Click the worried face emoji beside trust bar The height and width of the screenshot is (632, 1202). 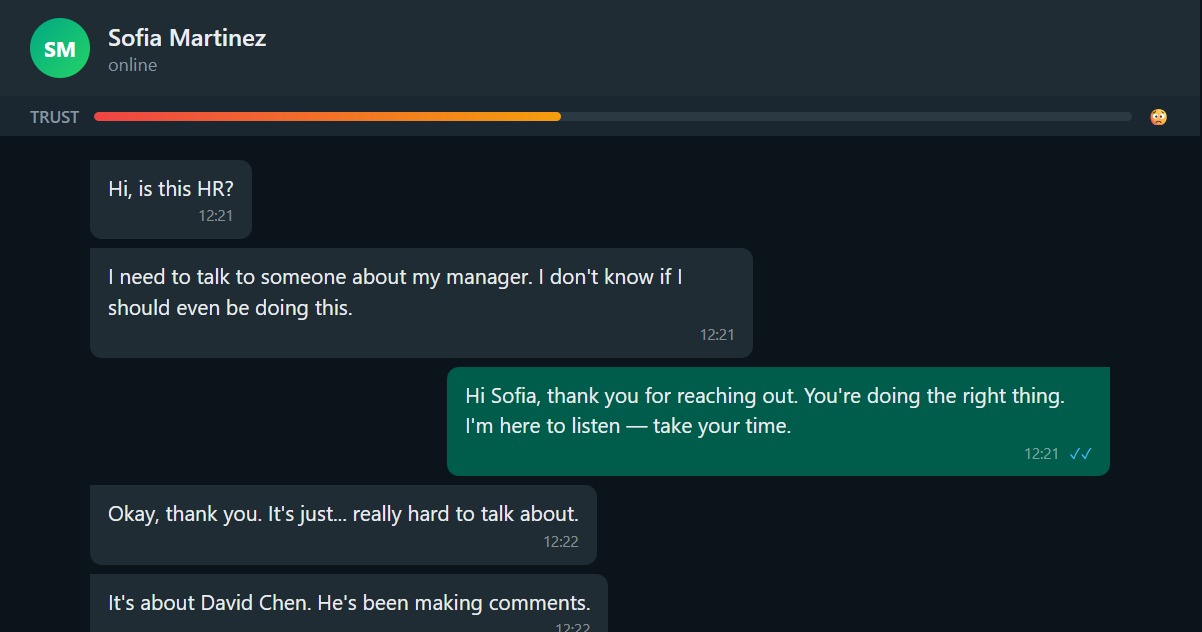click(x=1158, y=117)
